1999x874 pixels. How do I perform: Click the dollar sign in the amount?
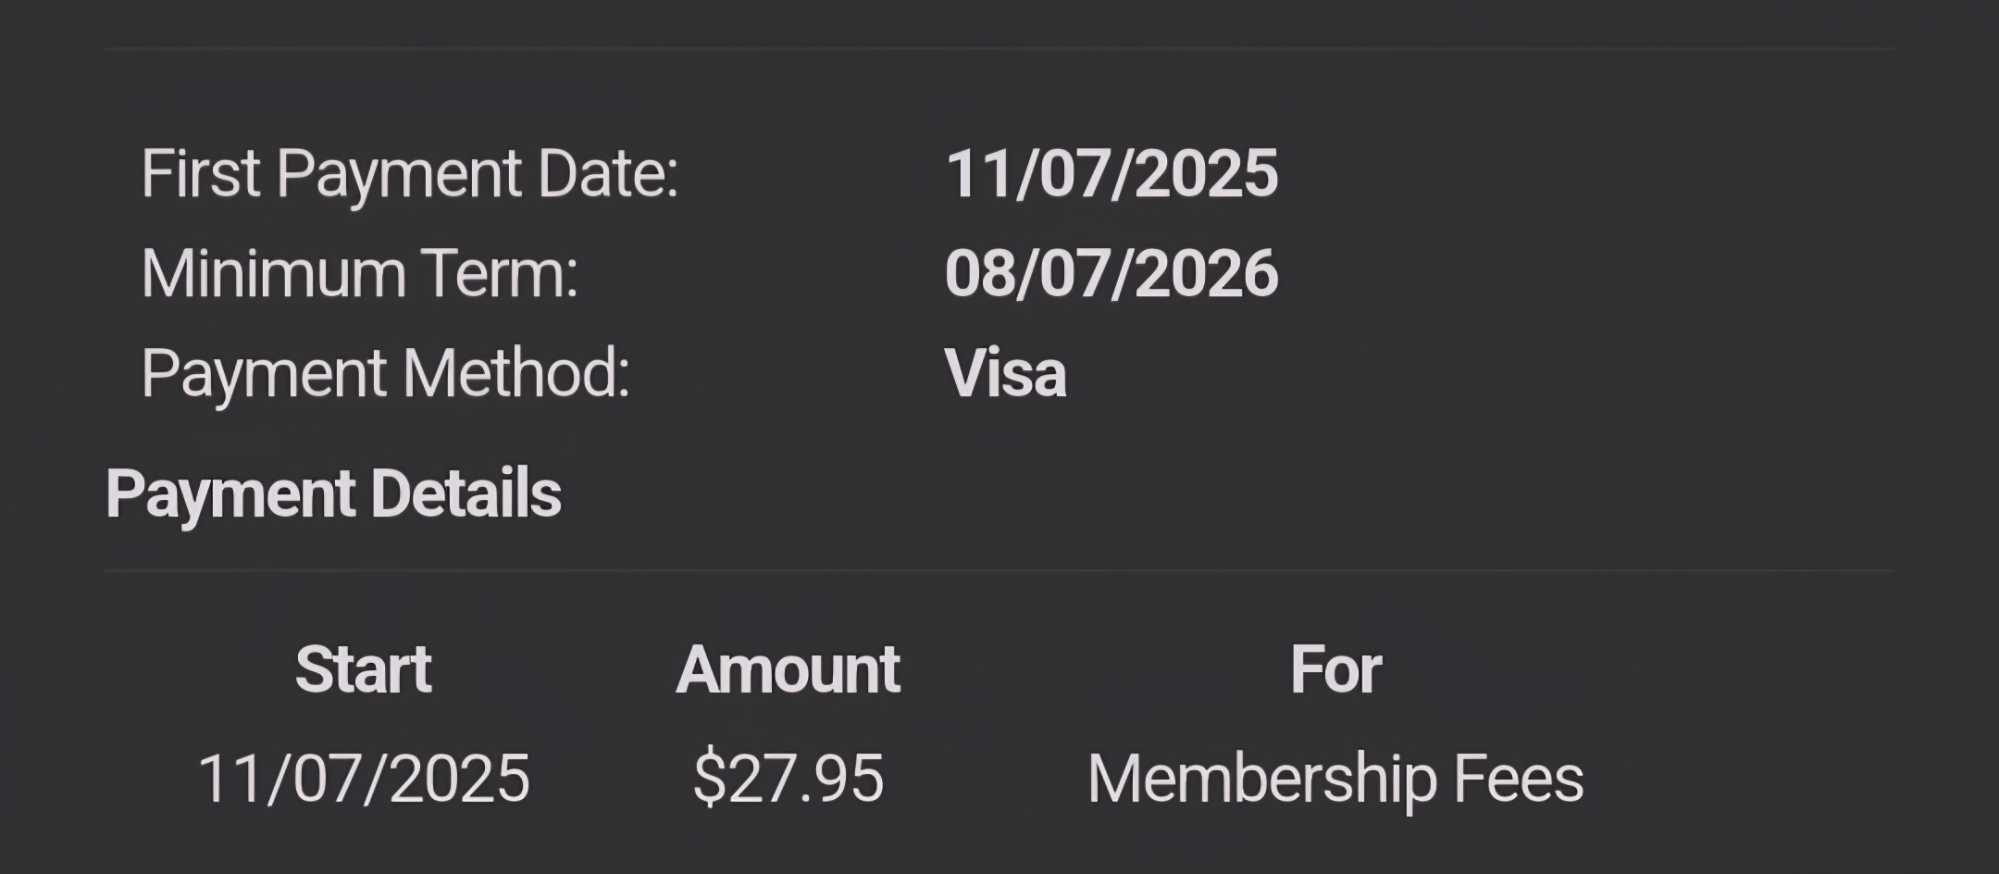[x=709, y=779]
